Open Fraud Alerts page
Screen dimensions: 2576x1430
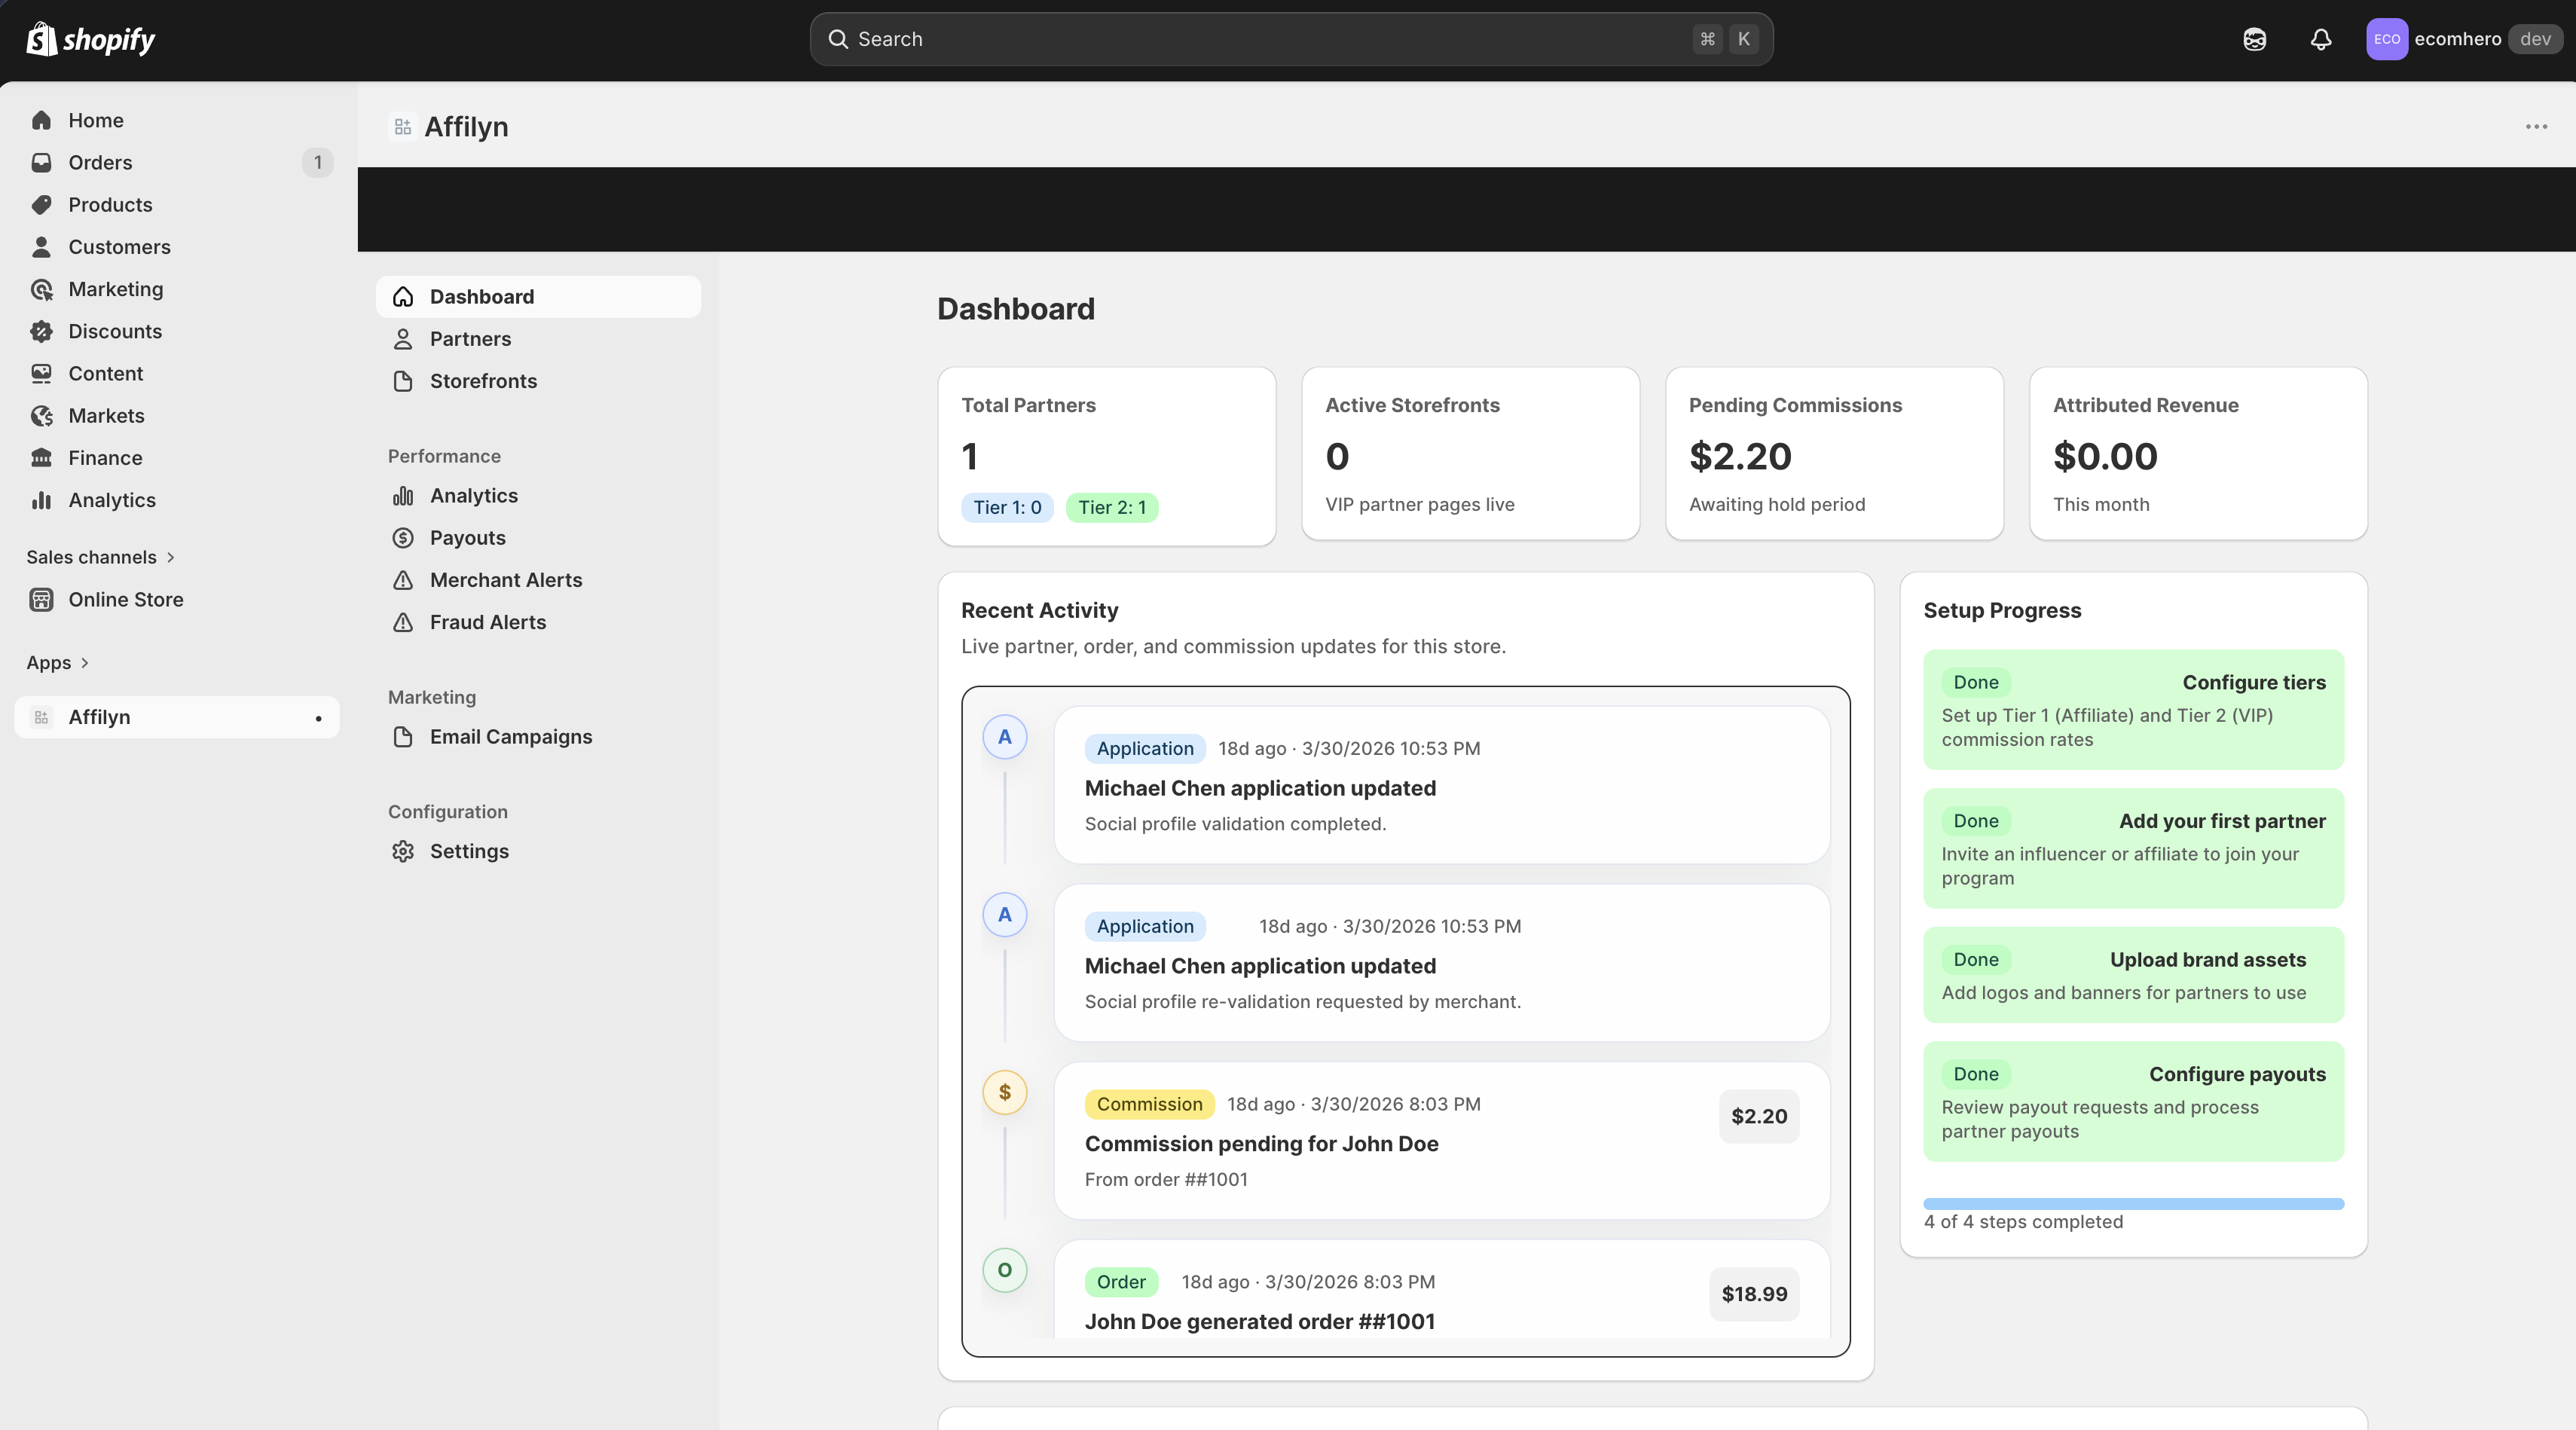(538, 622)
